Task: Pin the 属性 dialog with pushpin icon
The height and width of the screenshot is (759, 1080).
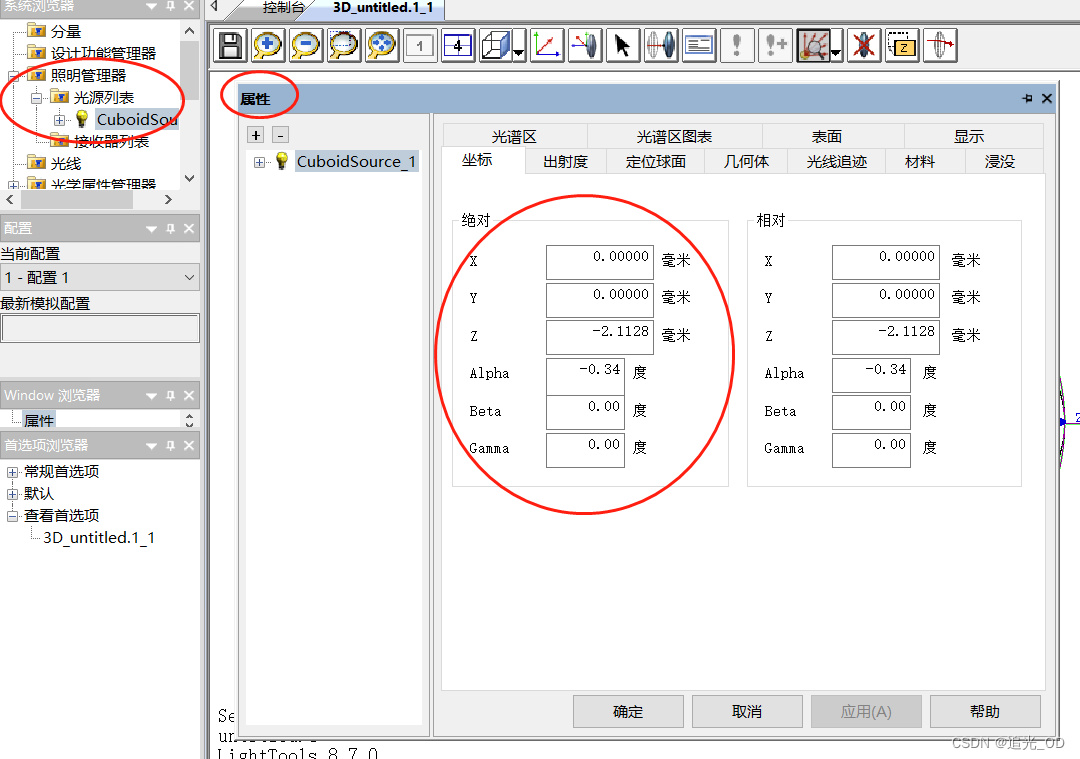Action: [1027, 98]
